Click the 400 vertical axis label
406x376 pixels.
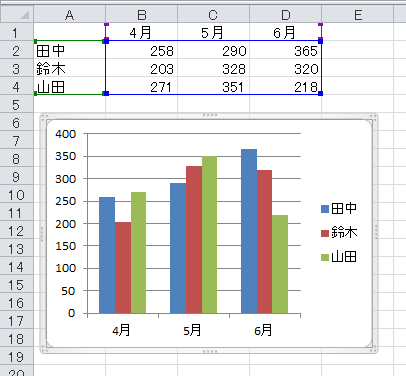pyautogui.click(x=66, y=134)
